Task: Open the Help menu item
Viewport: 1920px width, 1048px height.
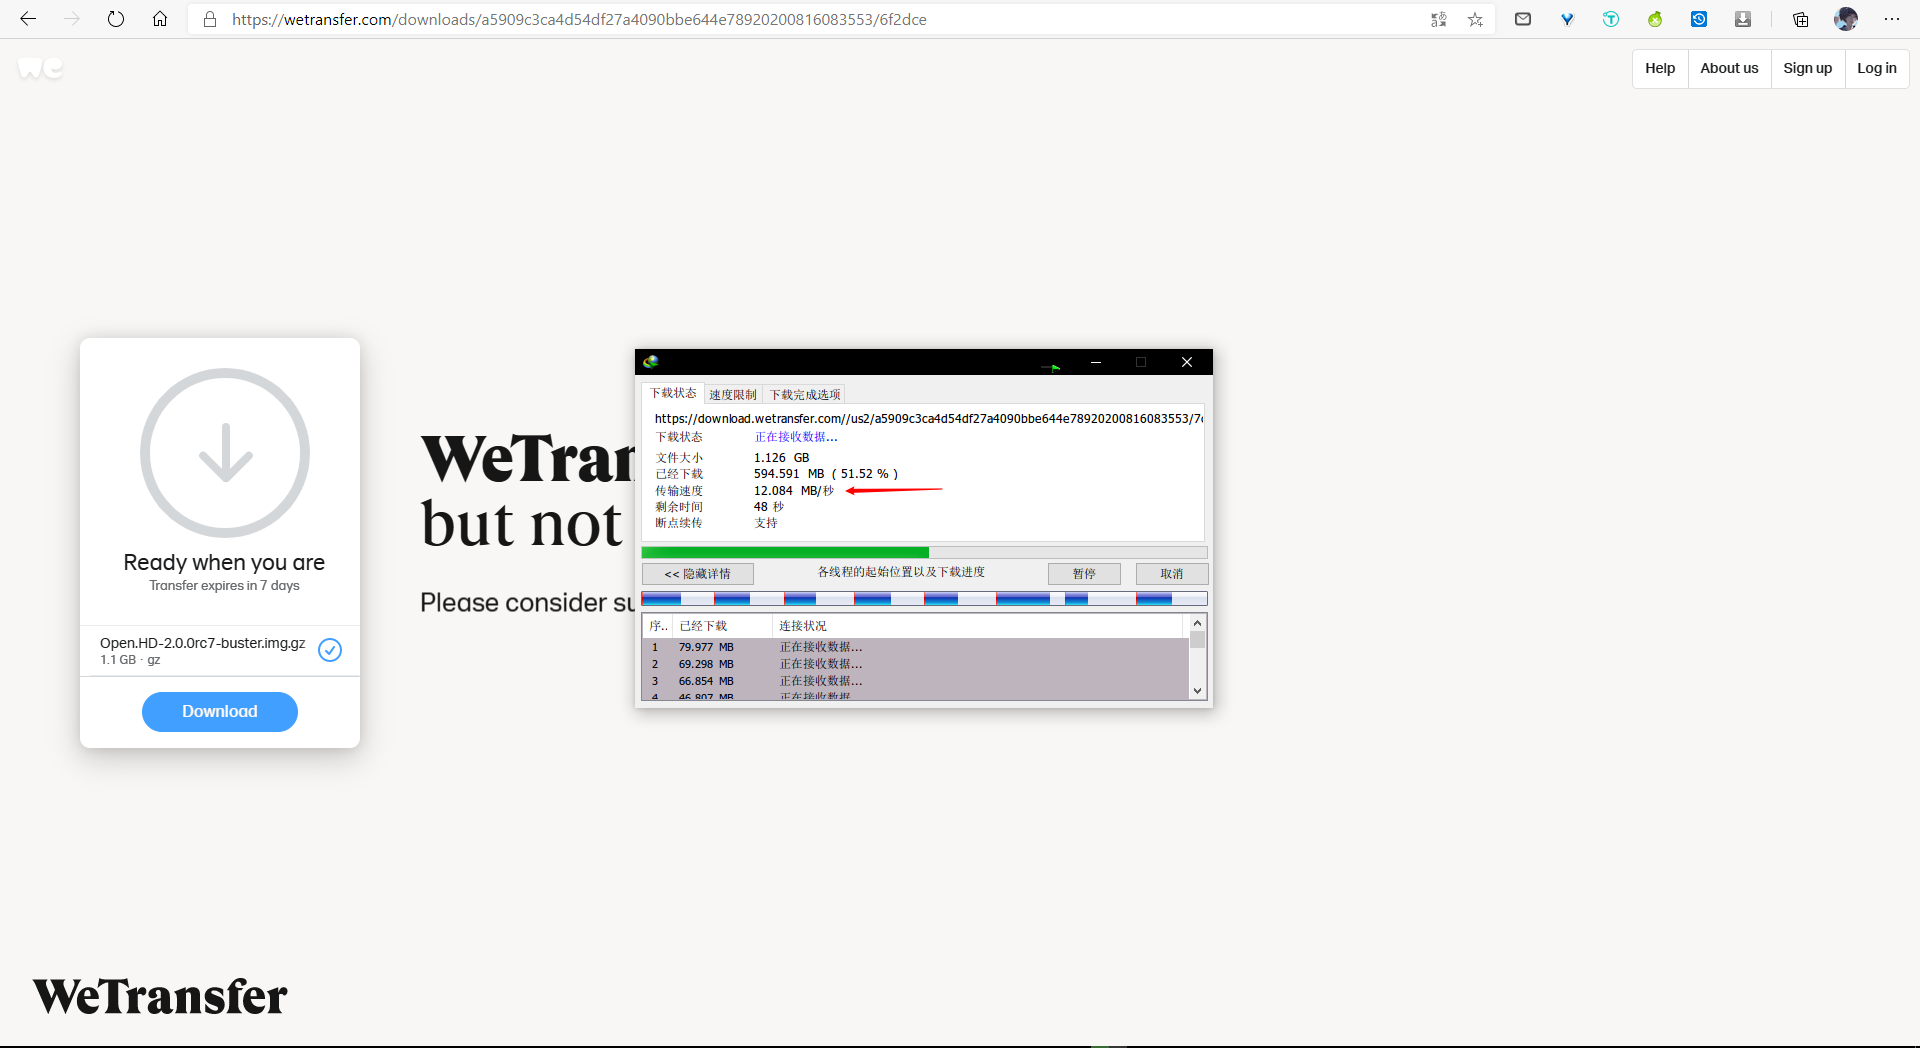Action: (1660, 69)
